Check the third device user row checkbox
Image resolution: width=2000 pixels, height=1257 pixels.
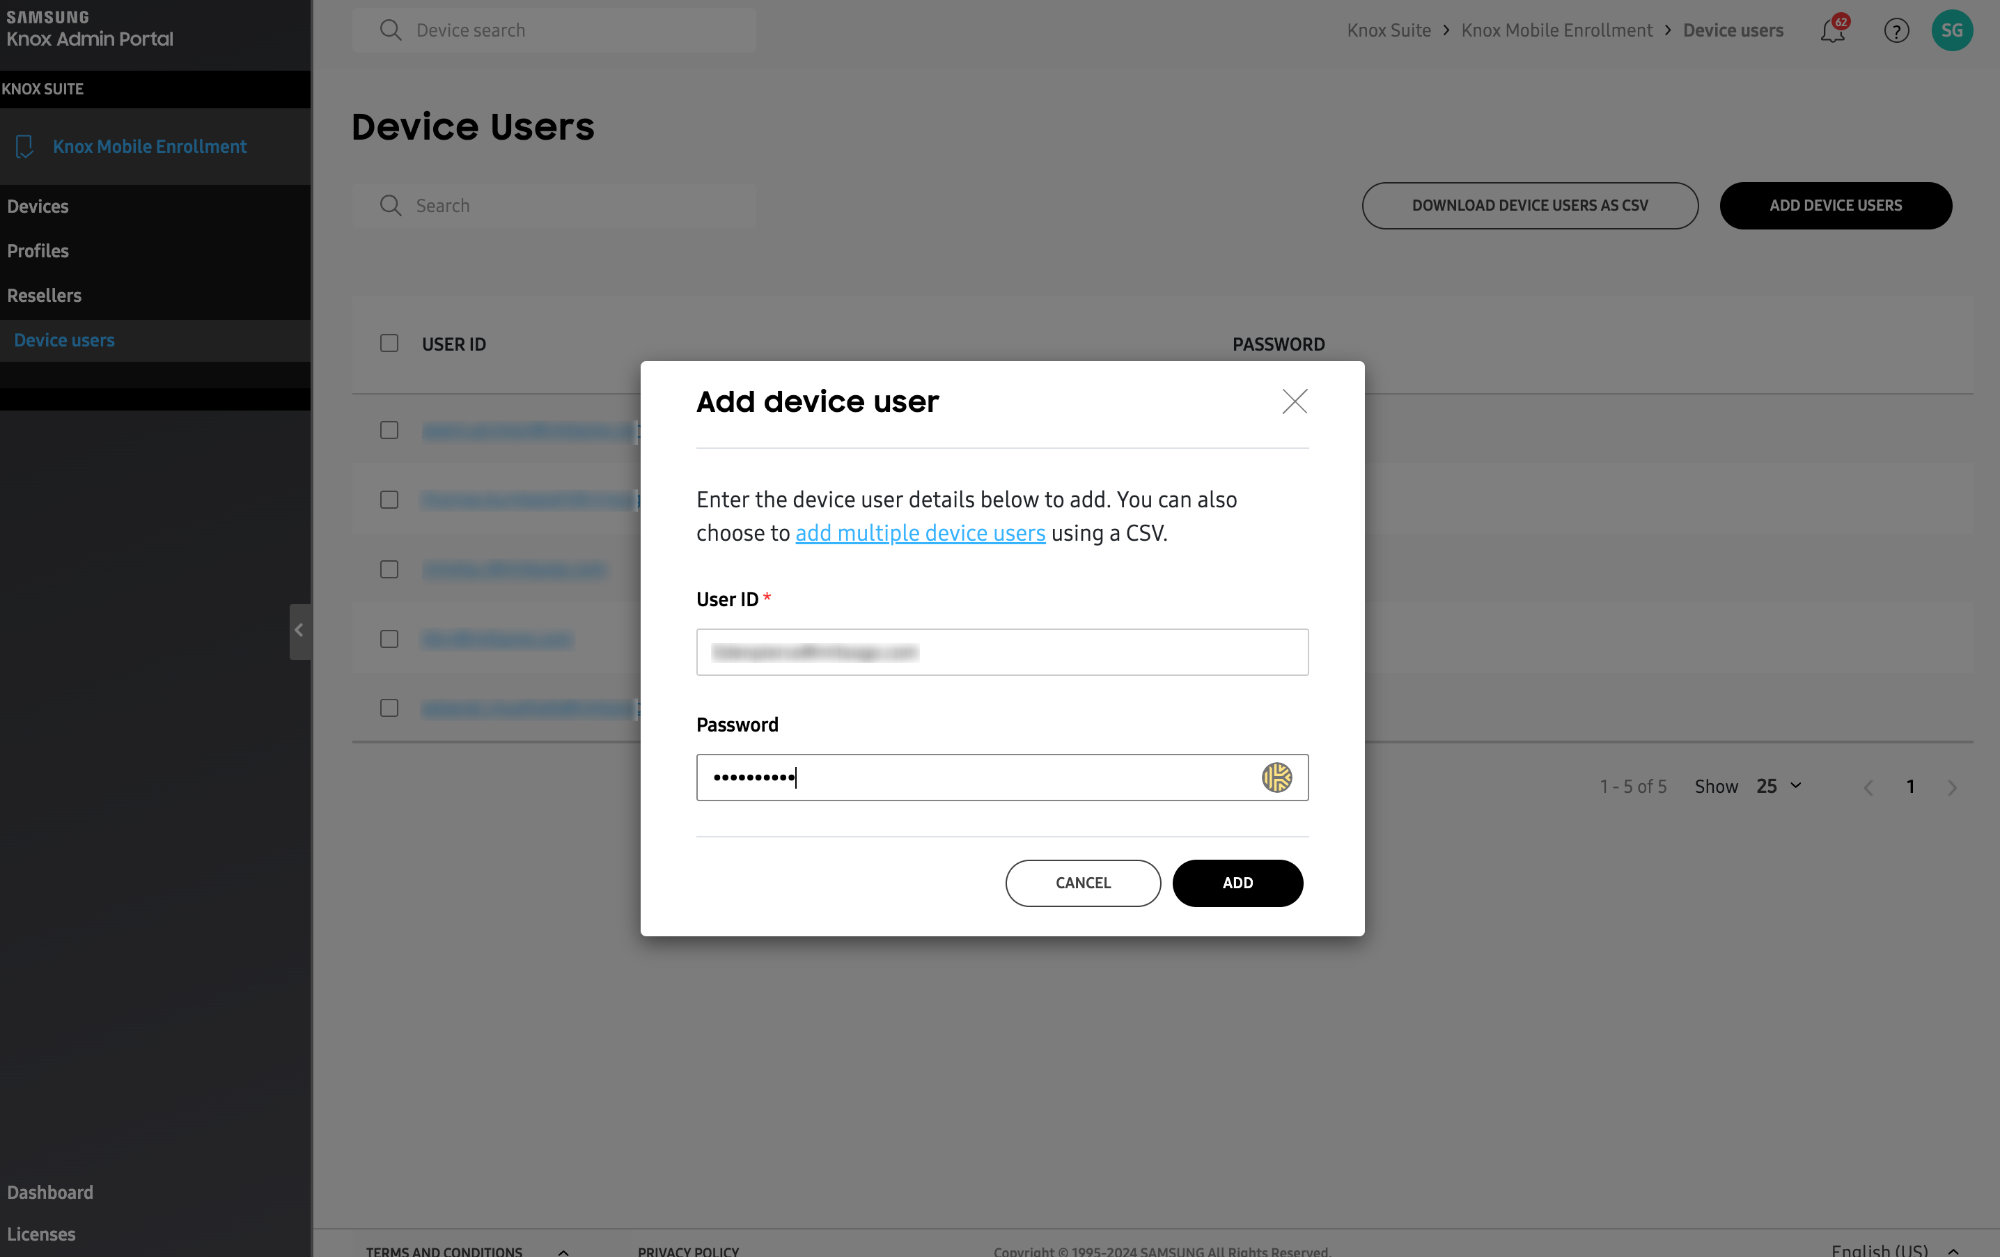pyautogui.click(x=389, y=569)
